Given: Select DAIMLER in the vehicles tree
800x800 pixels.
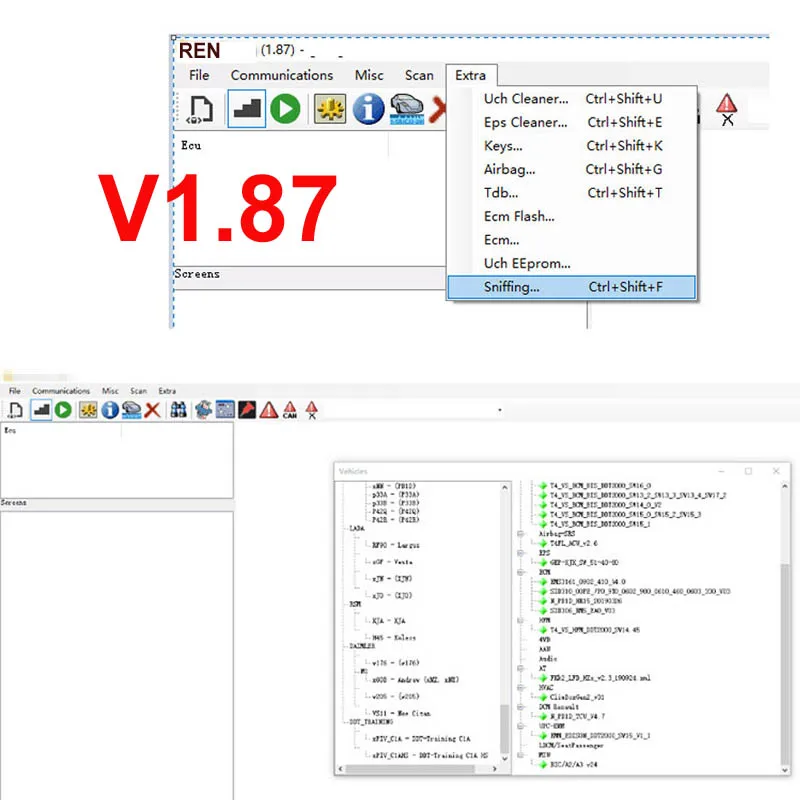Looking at the screenshot, I should pyautogui.click(x=362, y=646).
